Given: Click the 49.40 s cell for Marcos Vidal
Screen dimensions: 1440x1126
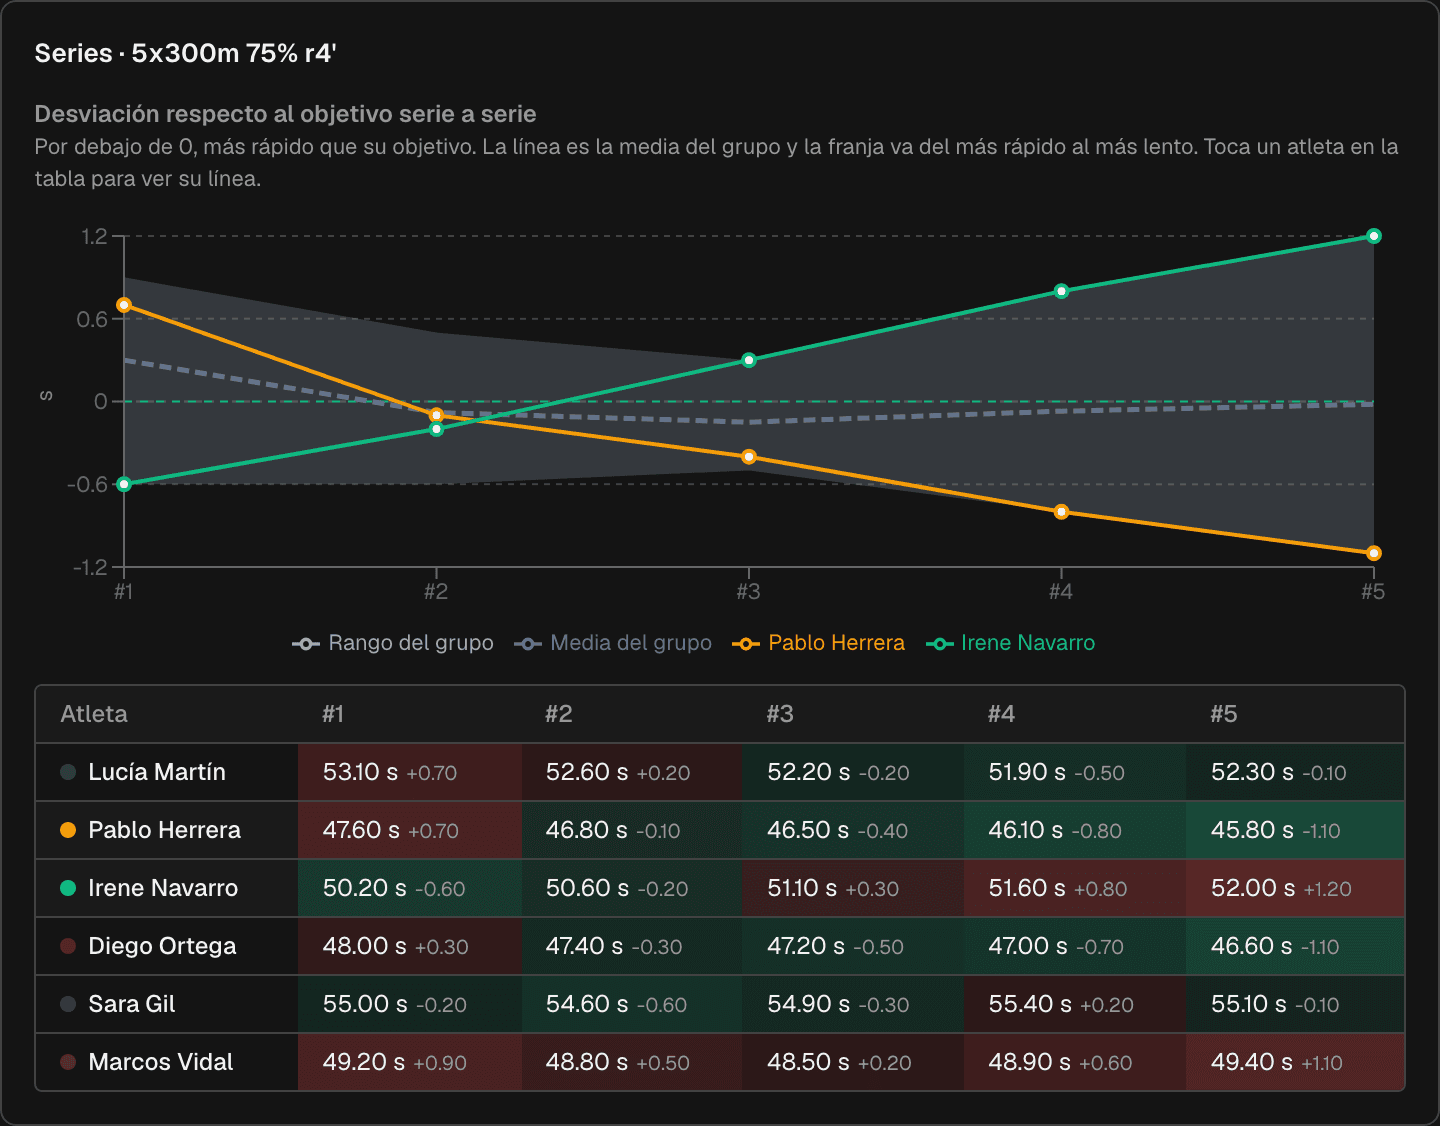Looking at the screenshot, I should [x=1295, y=1062].
